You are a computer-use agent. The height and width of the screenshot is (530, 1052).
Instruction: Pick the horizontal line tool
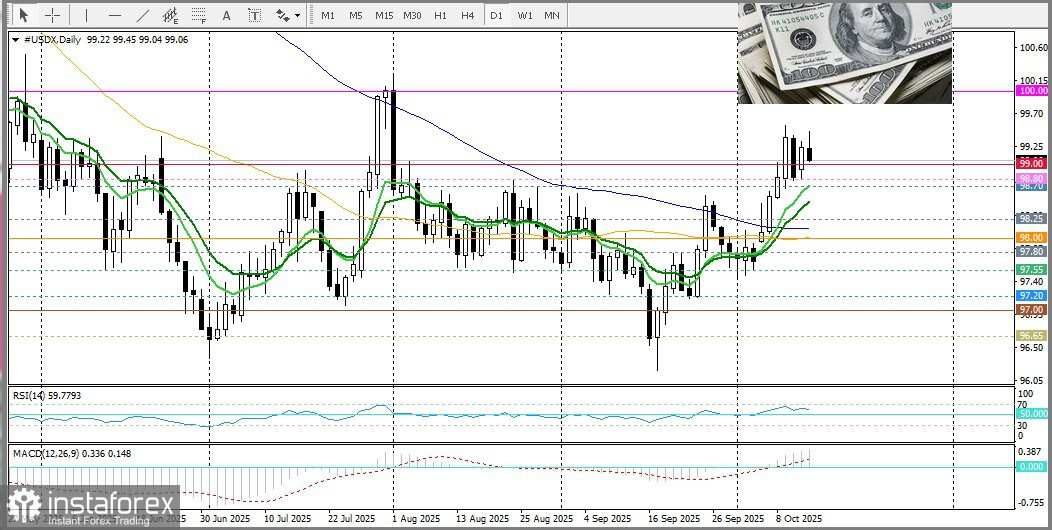tap(114, 15)
